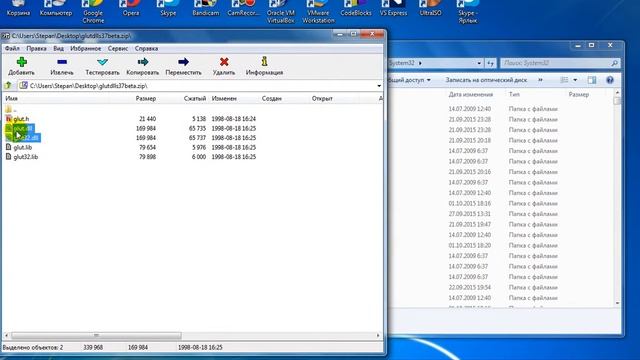This screenshot has height=360, width=640.
Task: Sort by Изменен column header
Action: 224,98
